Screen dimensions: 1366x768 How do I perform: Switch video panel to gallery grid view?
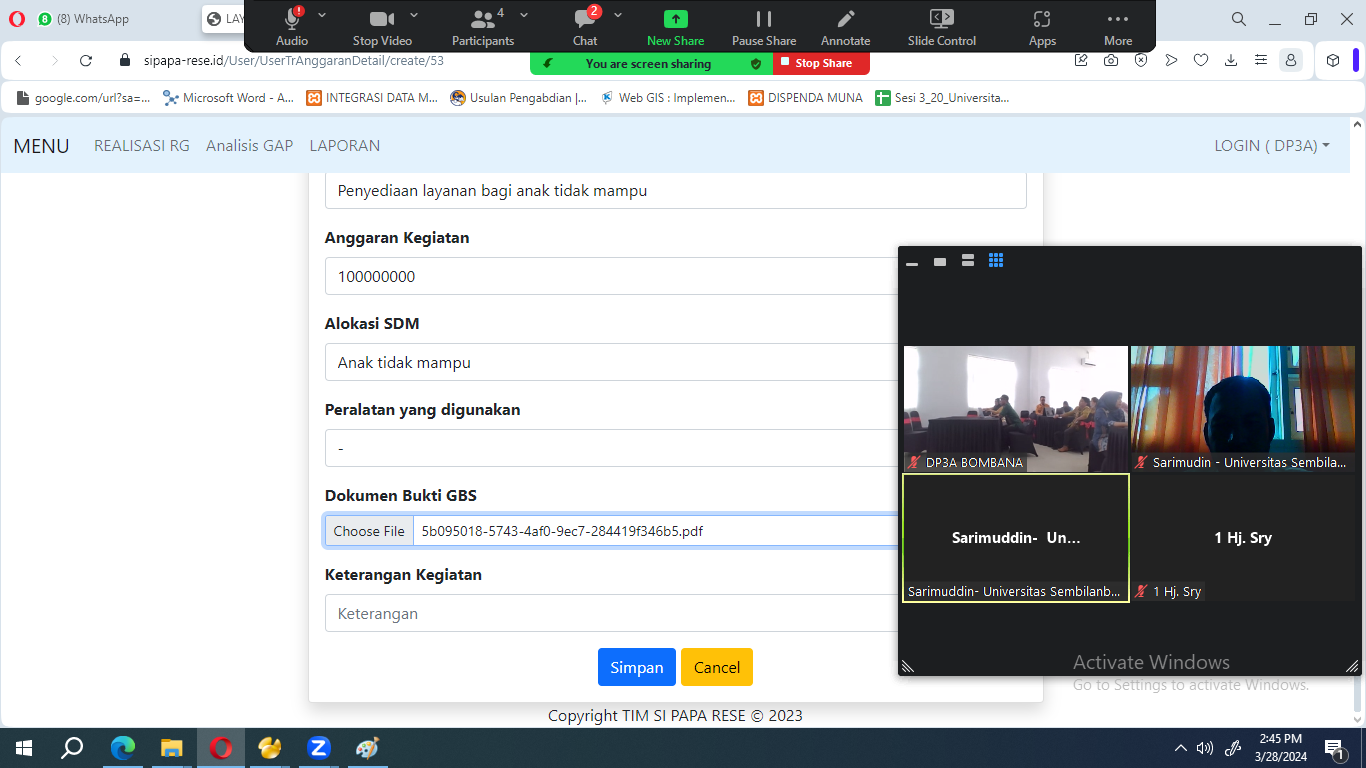(x=996, y=261)
